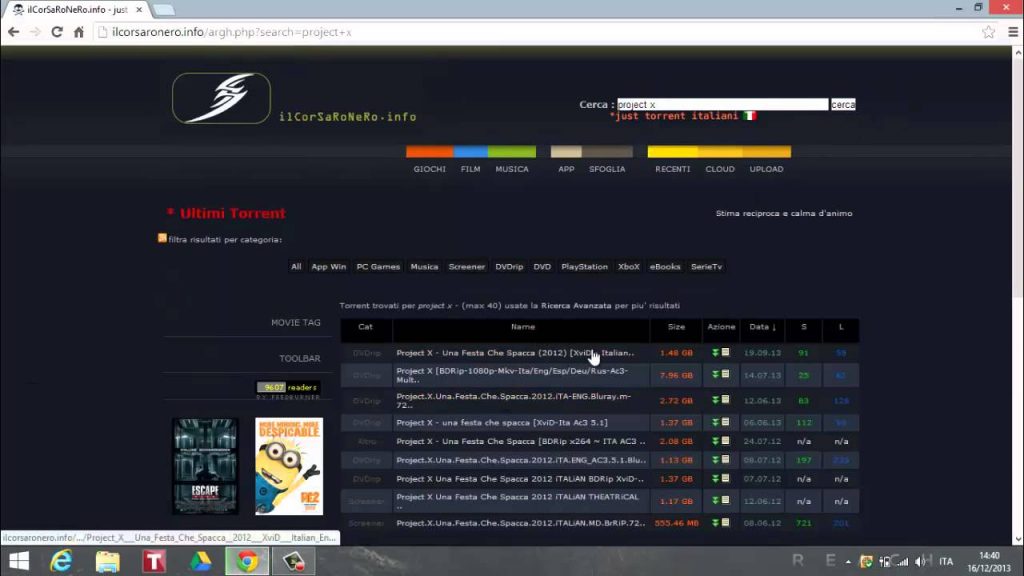Download arrows icon in 7.96 GB BDRip-1080p row
1024x576 pixels.
tap(715, 375)
